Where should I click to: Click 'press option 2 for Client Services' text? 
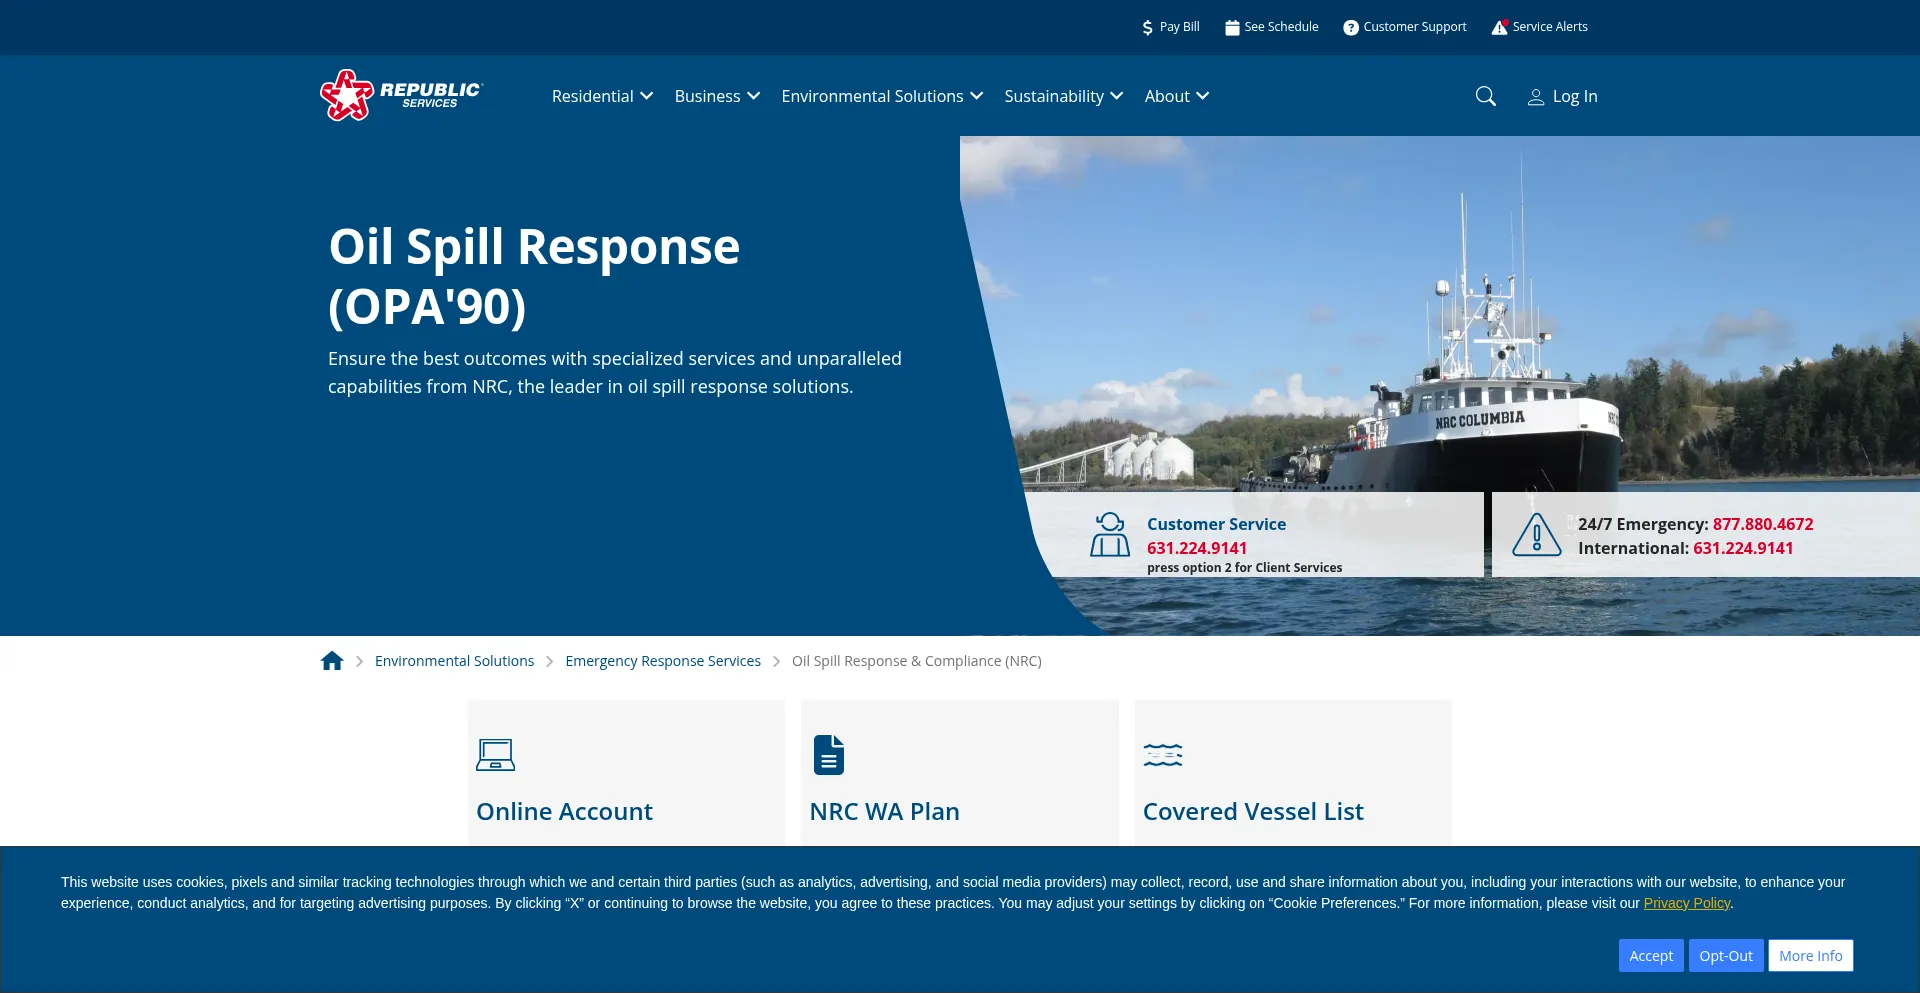point(1244,568)
